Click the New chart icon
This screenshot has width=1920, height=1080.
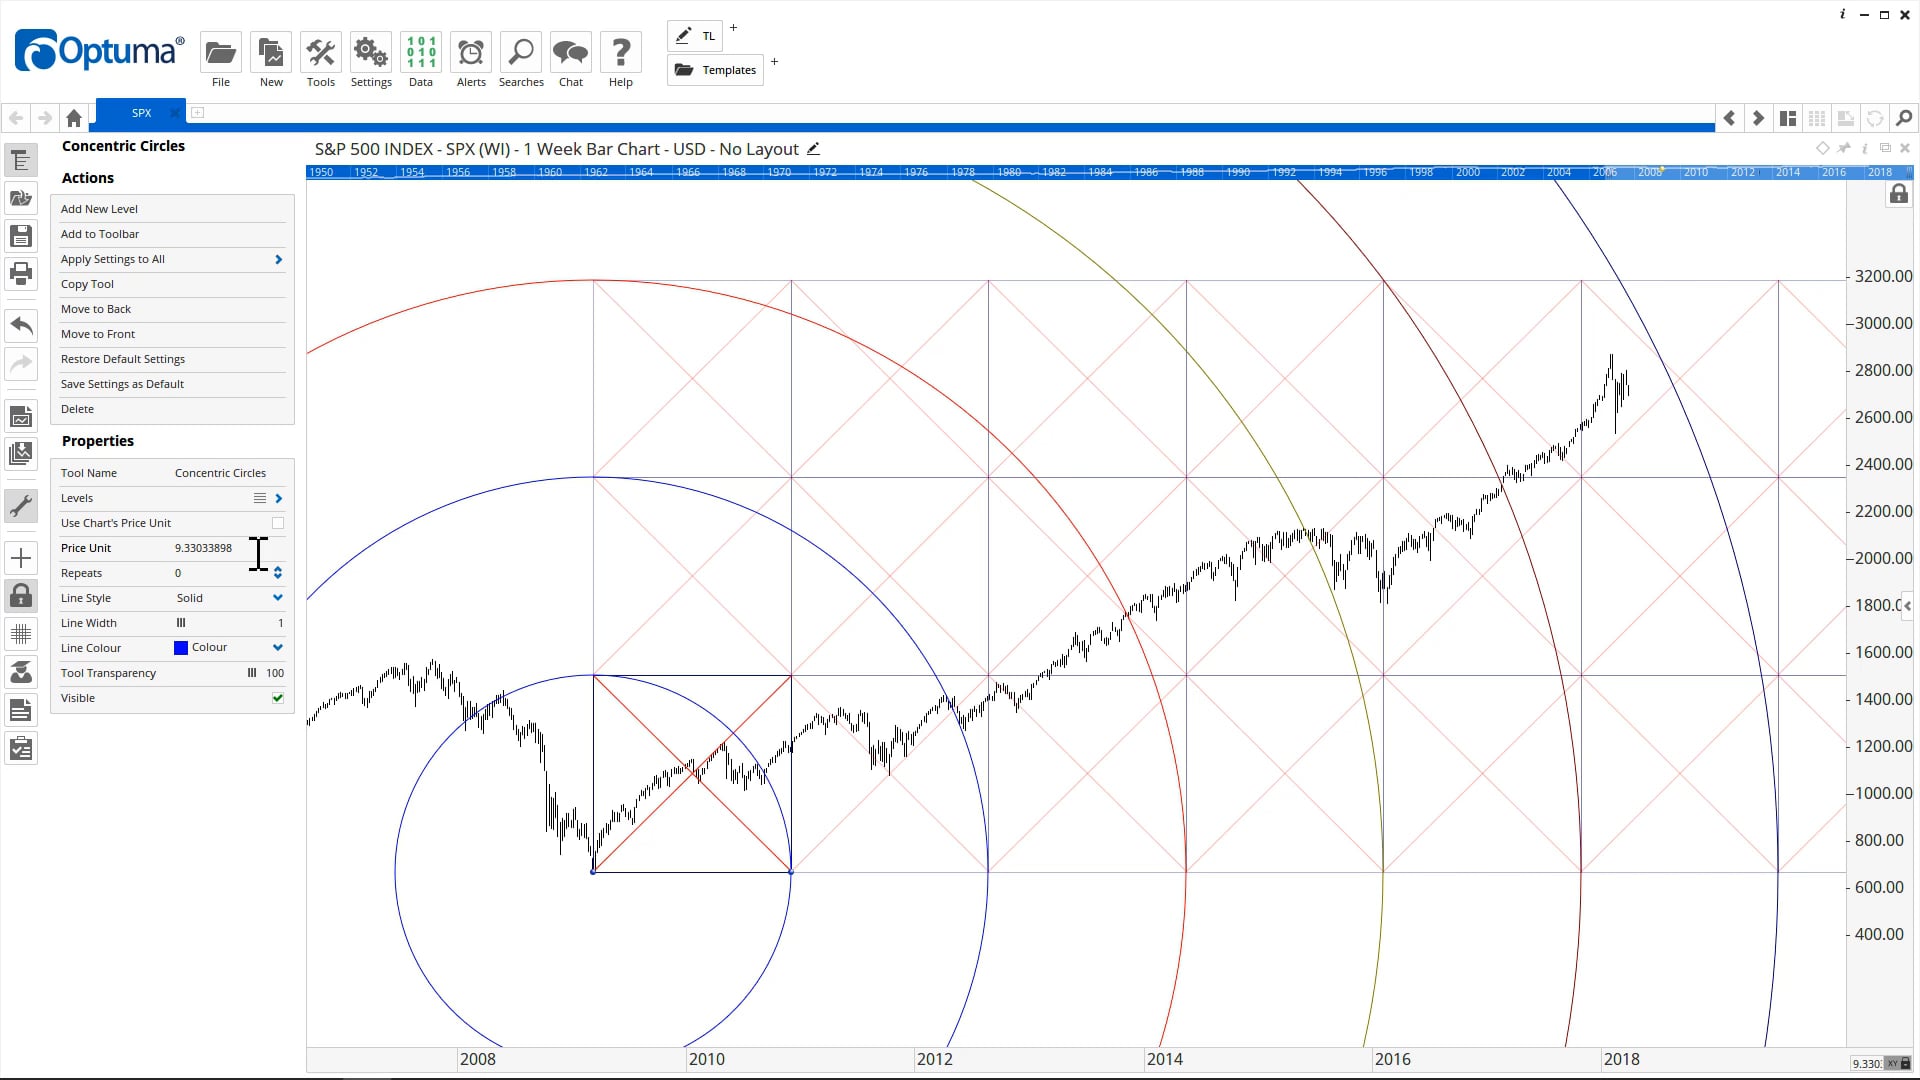(x=271, y=53)
